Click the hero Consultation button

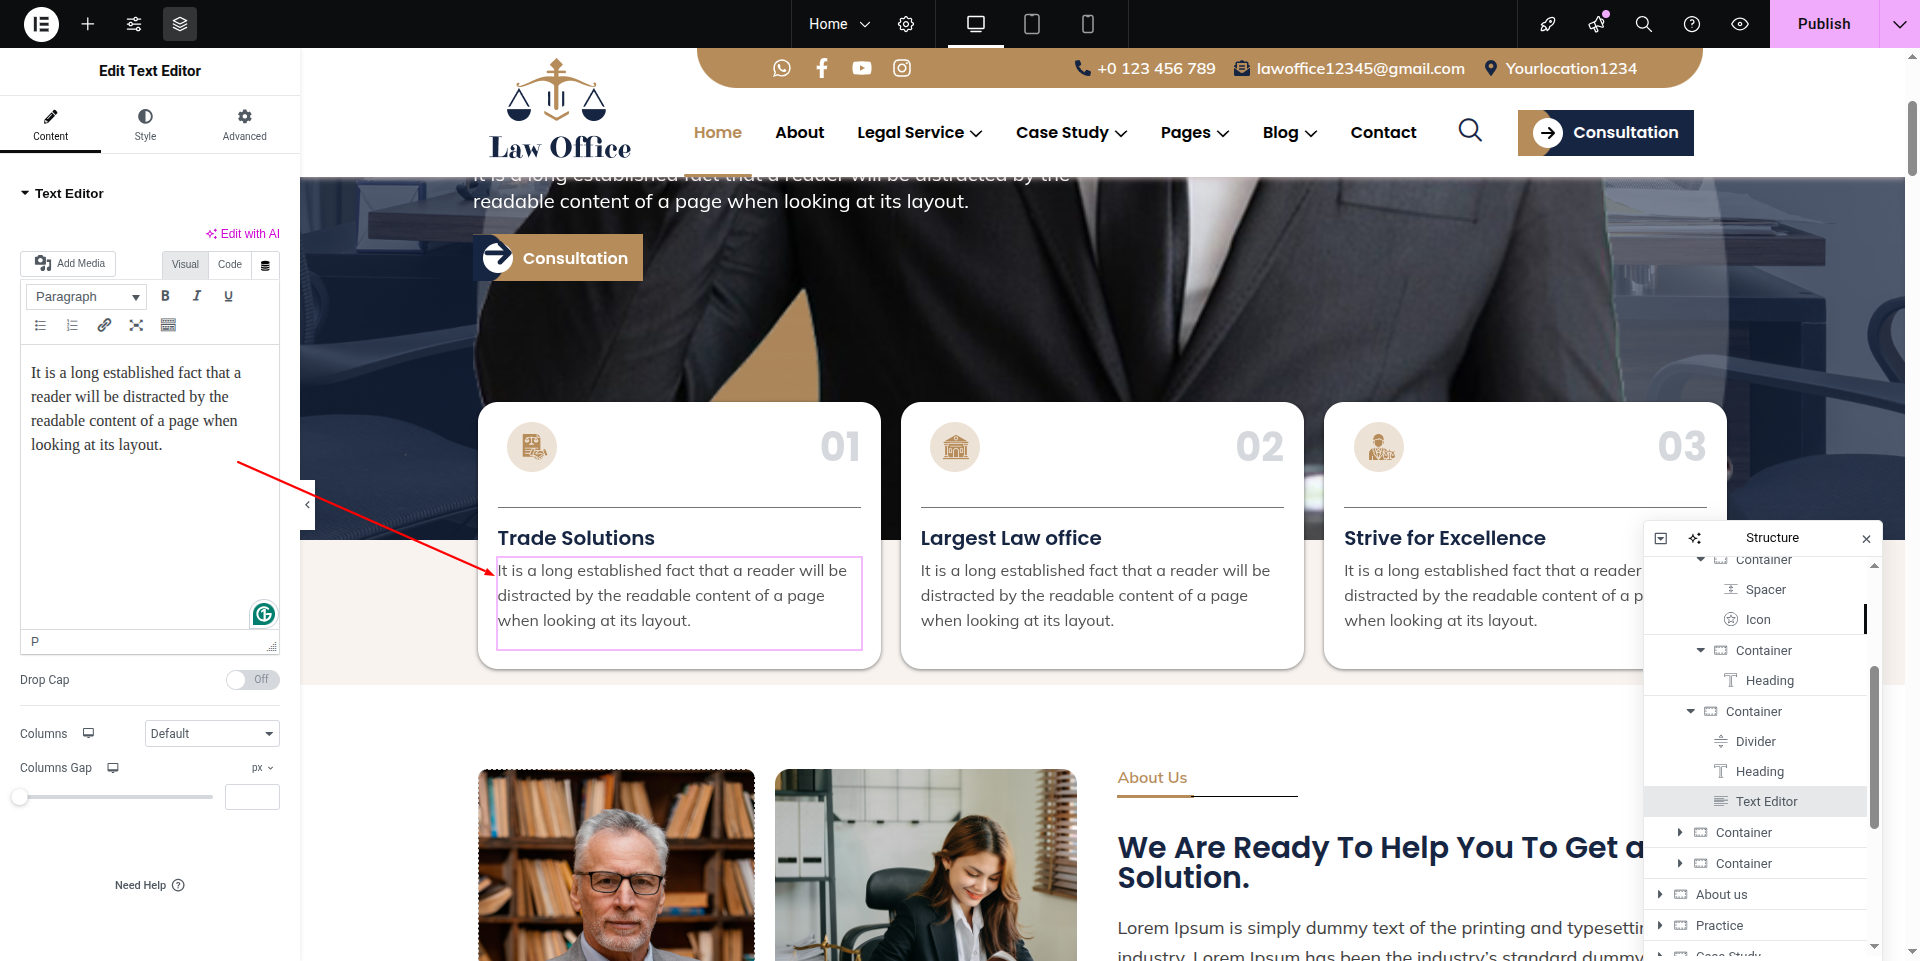[558, 258]
